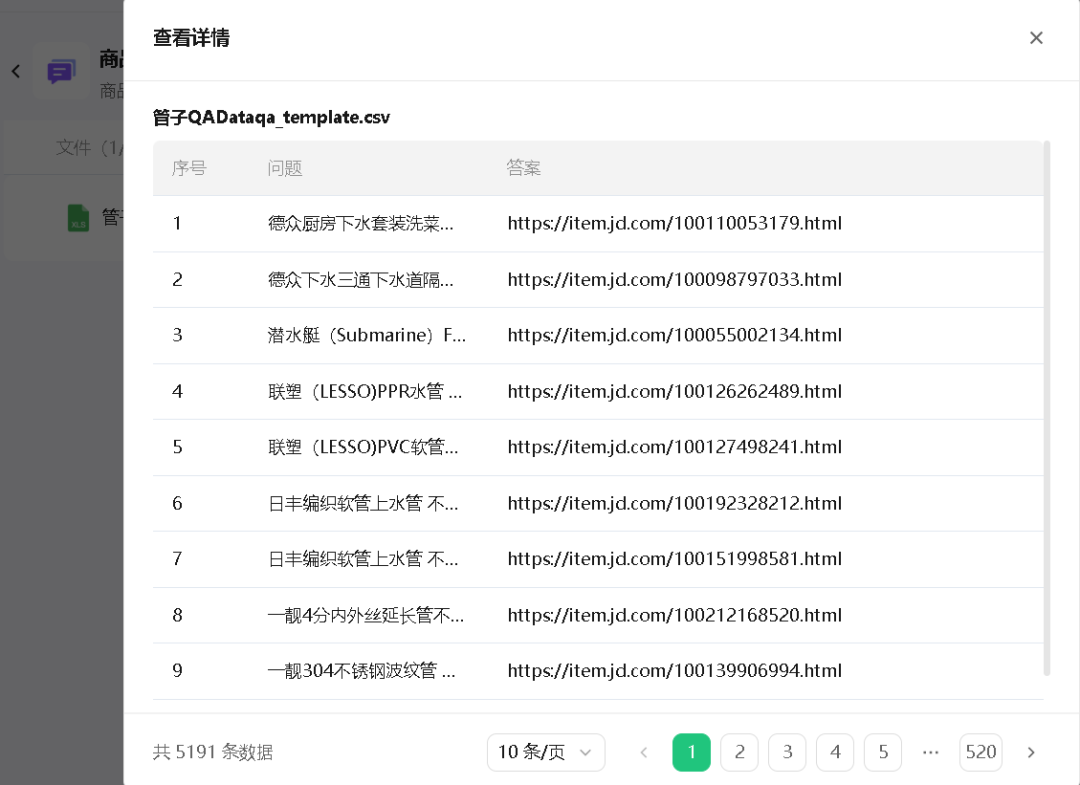The image size is (1080, 785).
Task: Open link item.jd.com/100110053179.html
Action: [674, 223]
